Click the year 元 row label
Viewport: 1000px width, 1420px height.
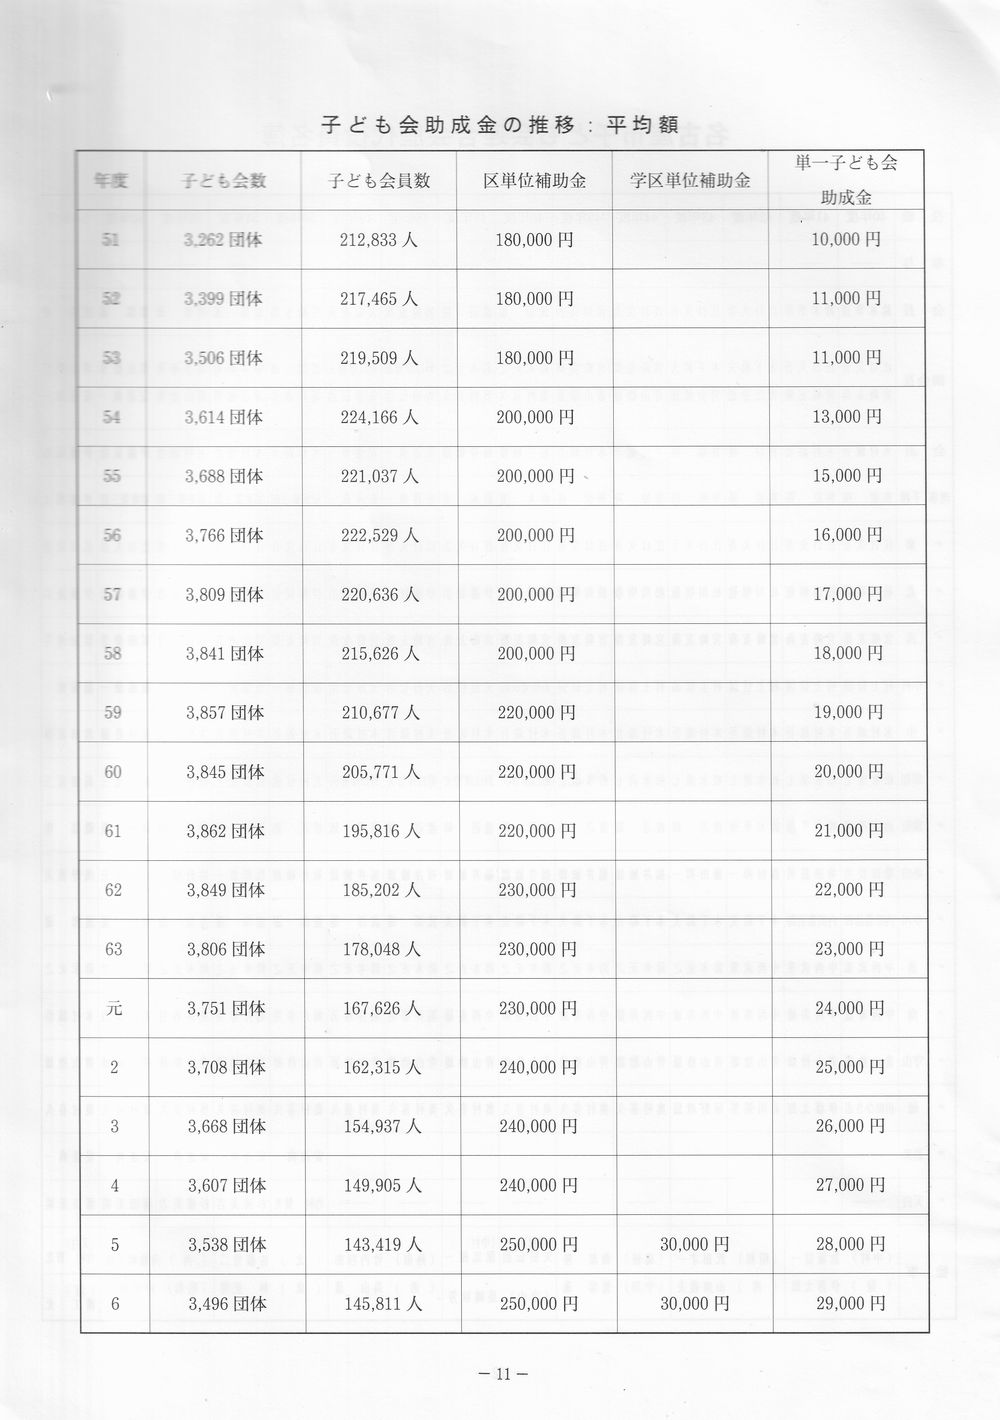tap(114, 1008)
